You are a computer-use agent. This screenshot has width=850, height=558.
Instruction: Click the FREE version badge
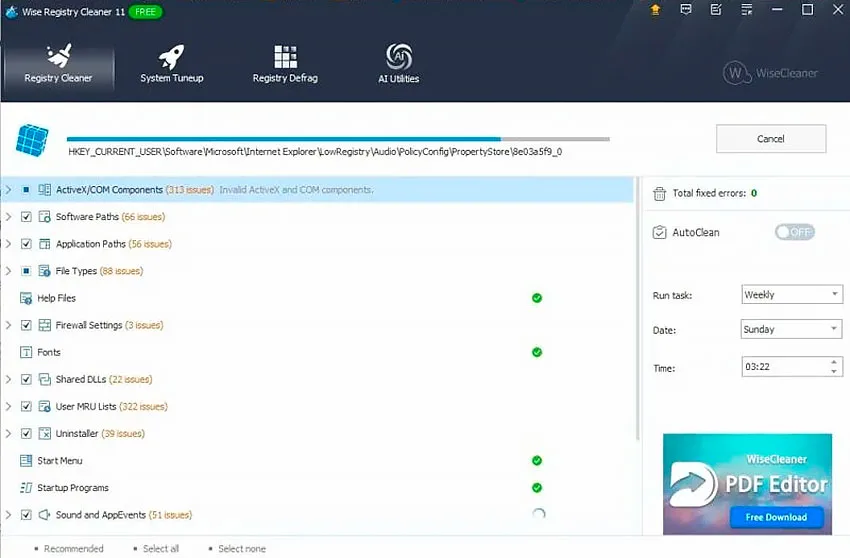145,11
